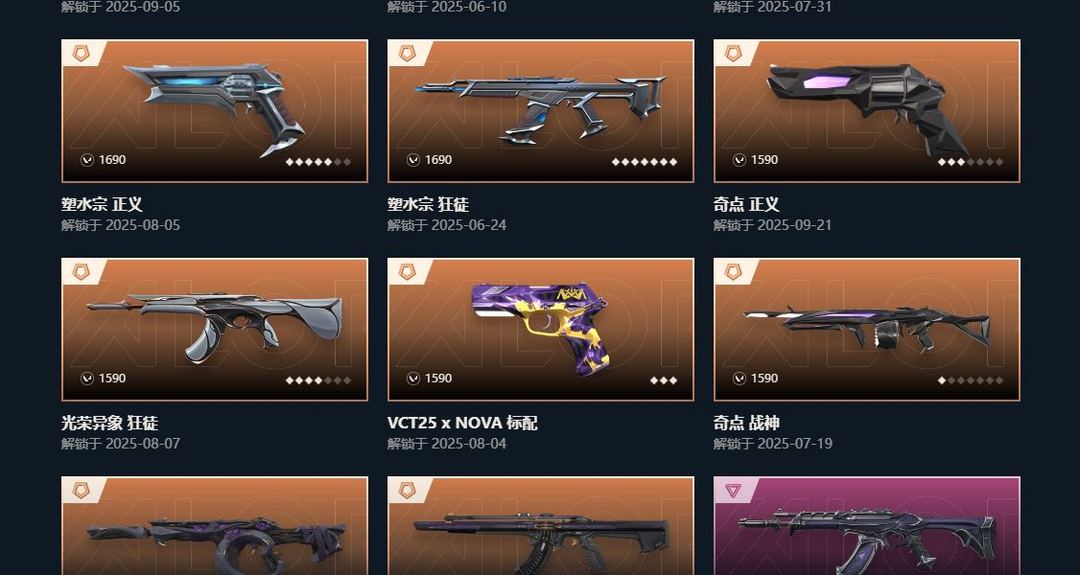
Task: Select the 塑水宗 正义 weapon skin image
Action: (214, 110)
